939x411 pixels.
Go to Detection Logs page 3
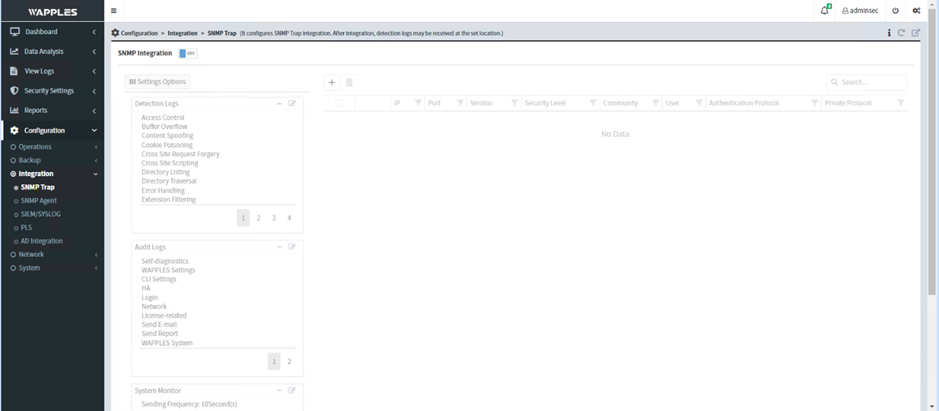pyautogui.click(x=274, y=217)
